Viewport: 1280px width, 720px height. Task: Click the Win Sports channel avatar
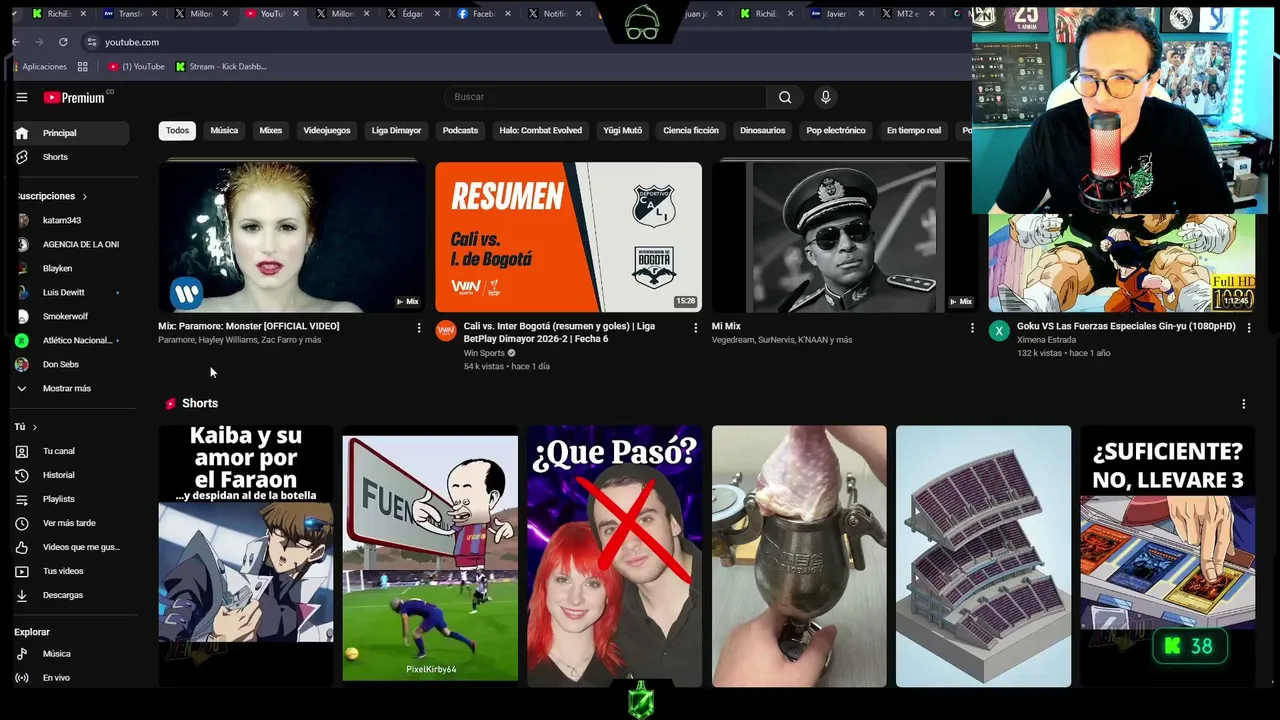tap(446, 331)
